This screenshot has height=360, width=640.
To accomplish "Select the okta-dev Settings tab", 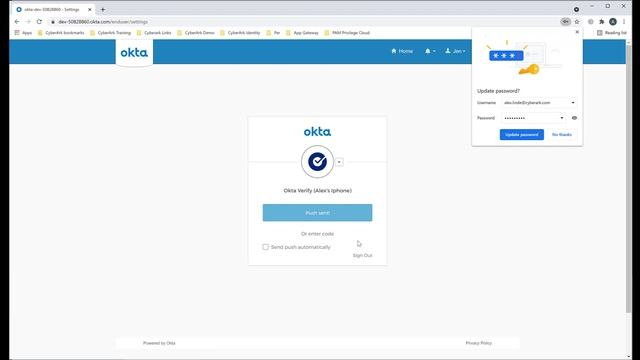I will [x=51, y=9].
